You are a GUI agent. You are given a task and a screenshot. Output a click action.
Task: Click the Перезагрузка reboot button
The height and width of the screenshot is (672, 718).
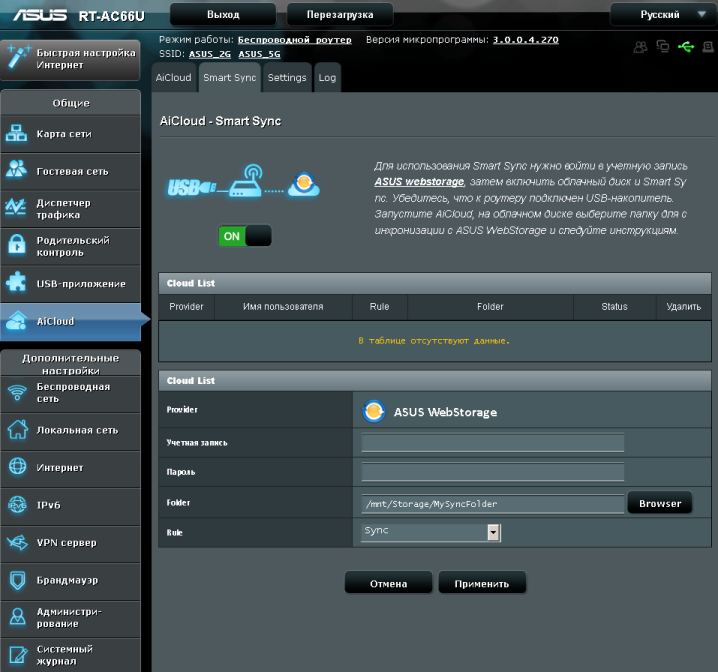(340, 15)
